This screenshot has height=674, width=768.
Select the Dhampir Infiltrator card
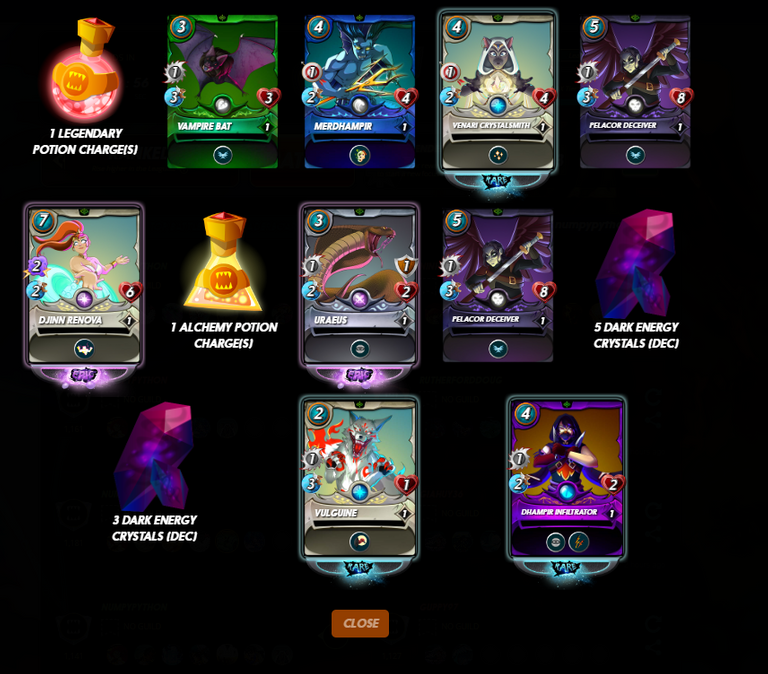pyautogui.click(x=566, y=486)
